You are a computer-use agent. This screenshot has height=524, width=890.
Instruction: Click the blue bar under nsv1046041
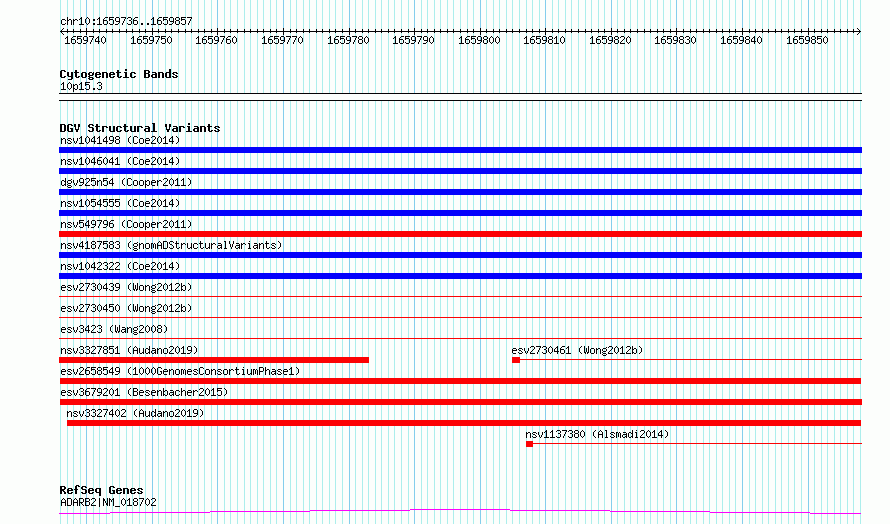click(x=460, y=171)
